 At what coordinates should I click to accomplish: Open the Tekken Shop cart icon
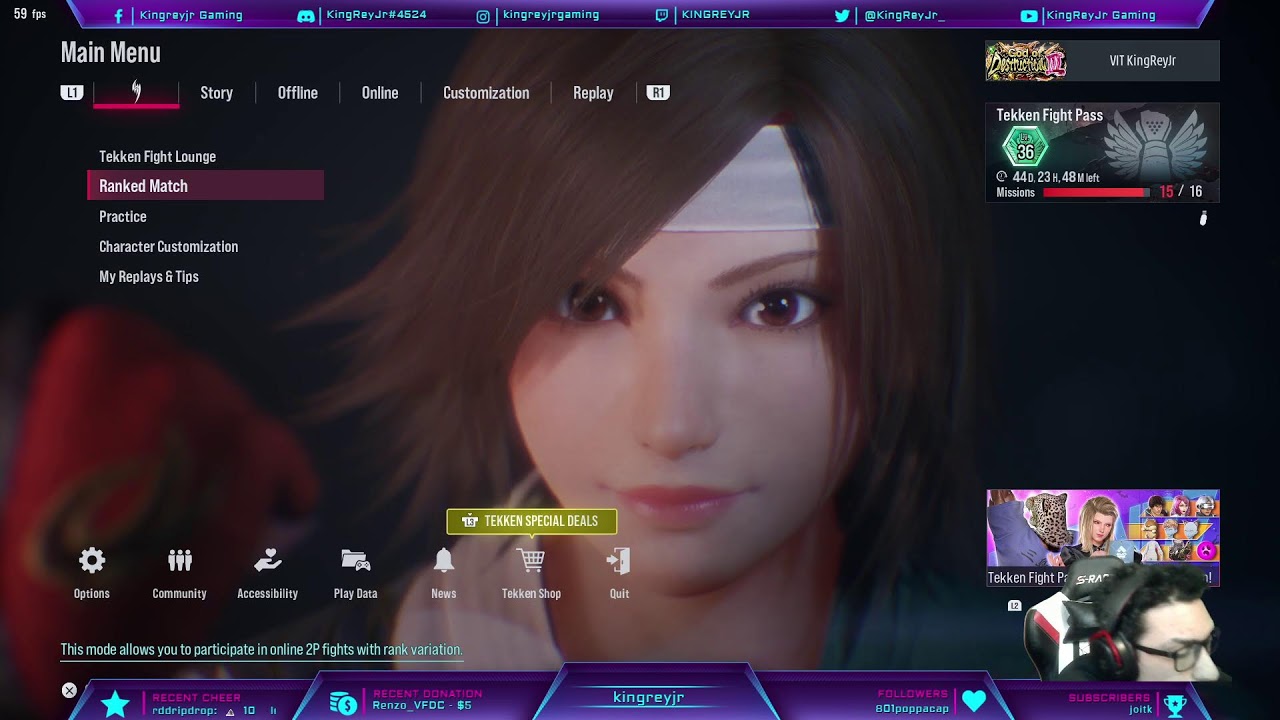[x=531, y=561]
